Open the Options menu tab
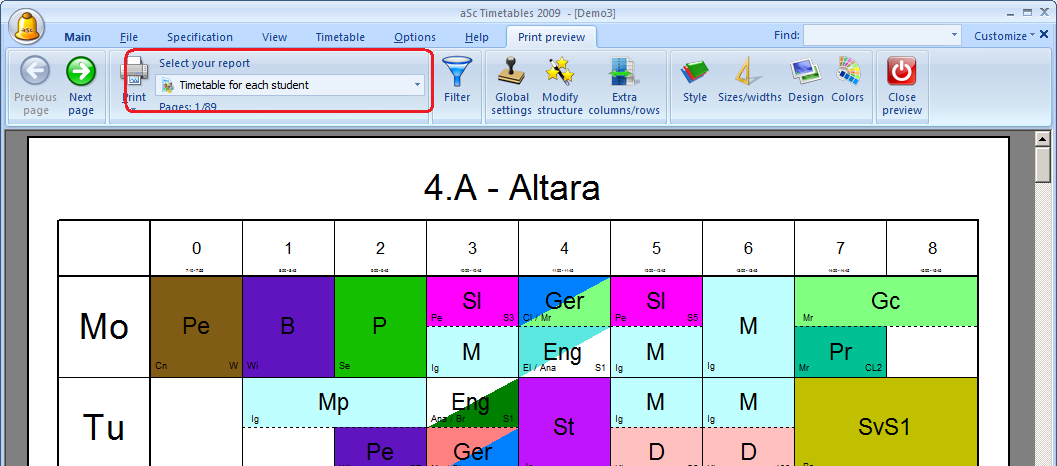1057x466 pixels. click(x=415, y=37)
